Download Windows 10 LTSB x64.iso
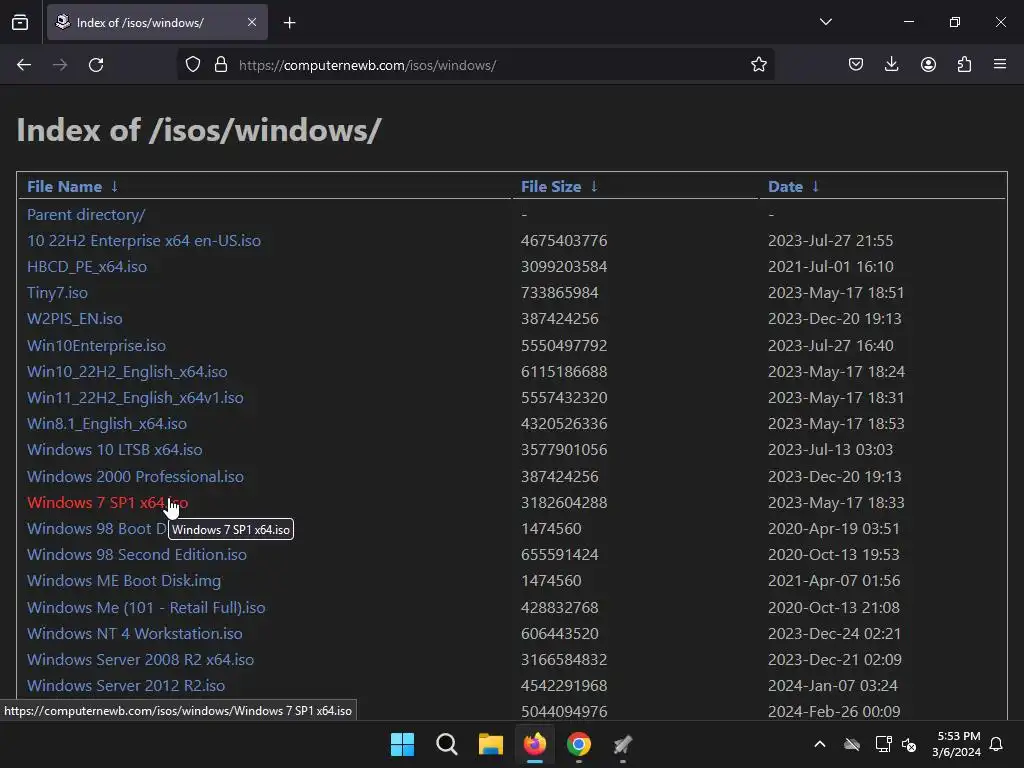This screenshot has height=768, width=1024. 114,450
